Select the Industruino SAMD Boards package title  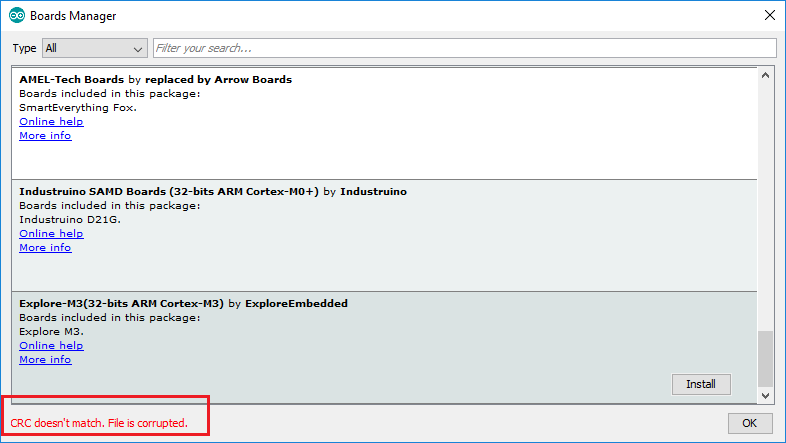(x=169, y=191)
